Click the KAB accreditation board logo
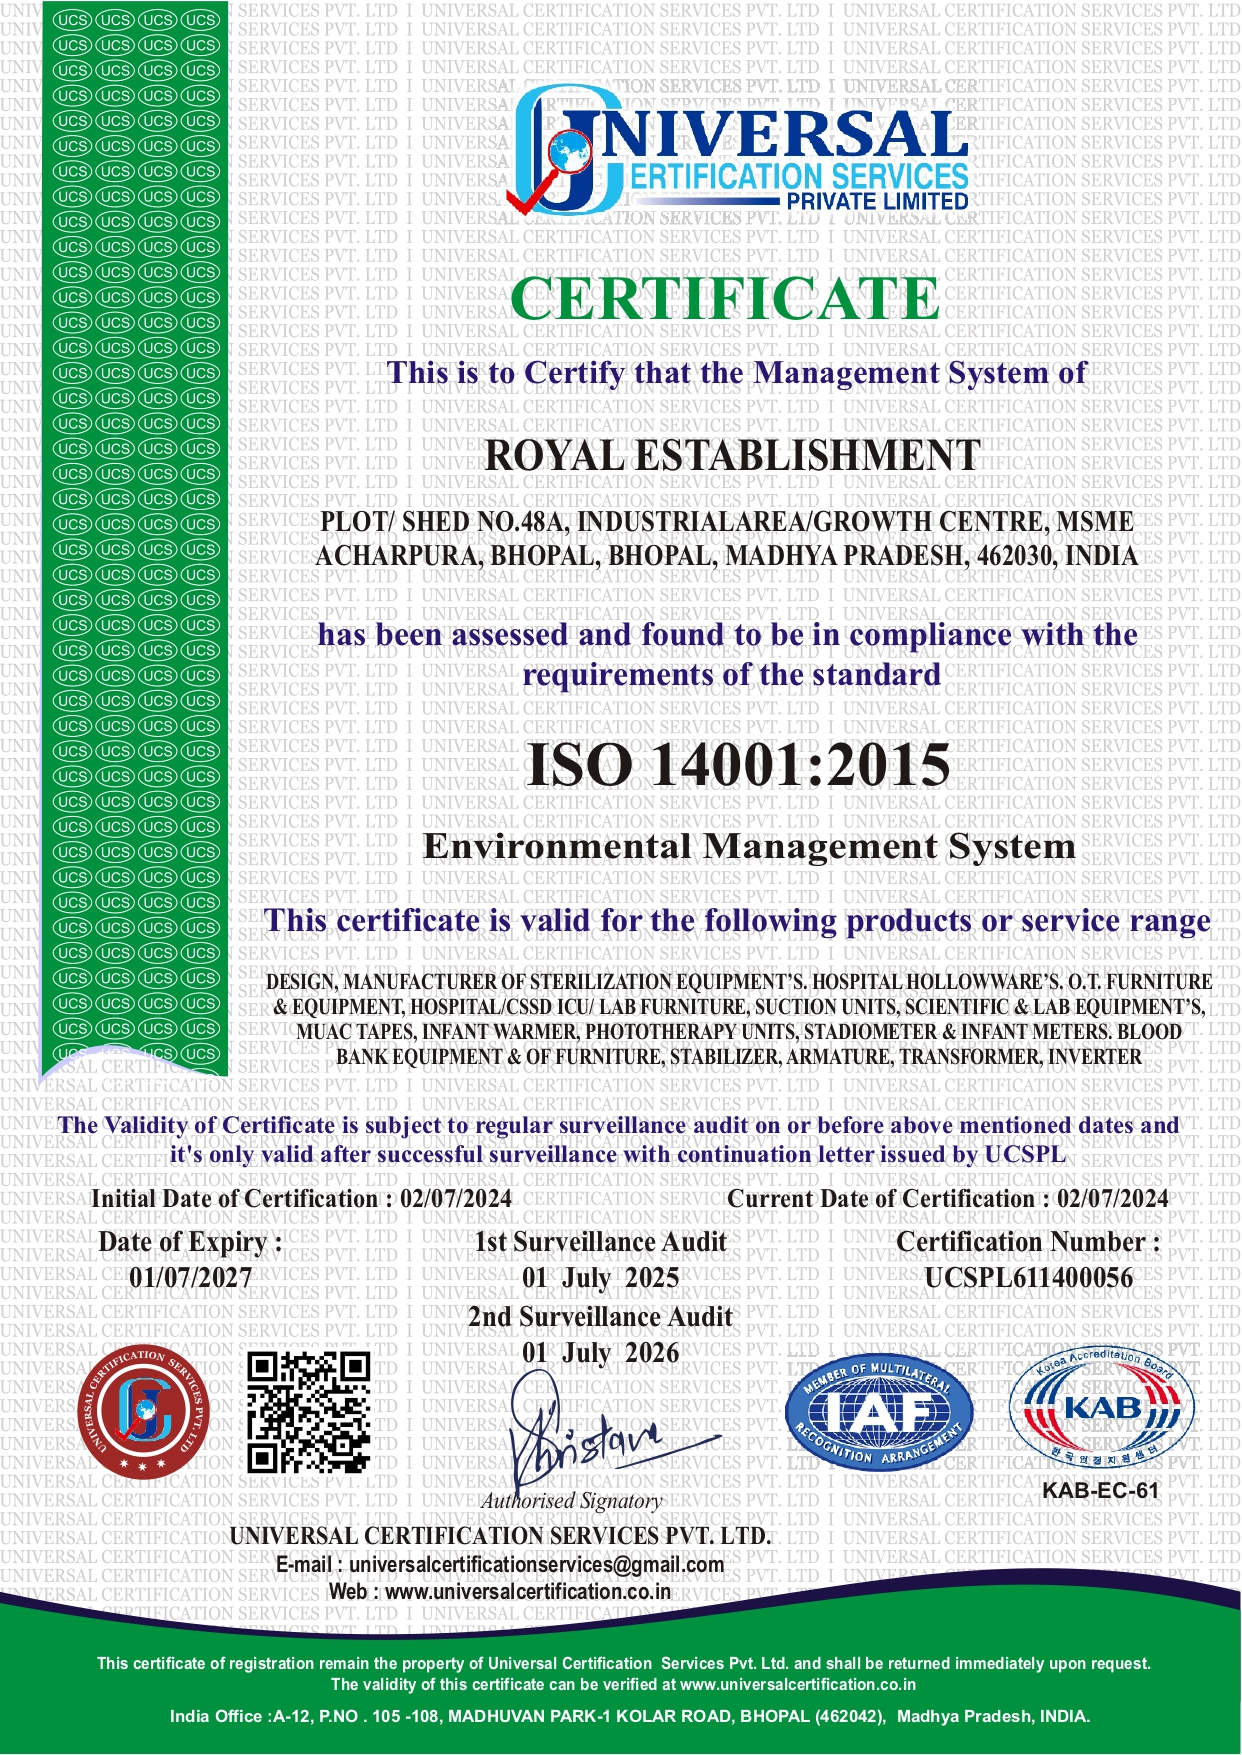This screenshot has width=1242, height=1755. click(x=1101, y=1406)
